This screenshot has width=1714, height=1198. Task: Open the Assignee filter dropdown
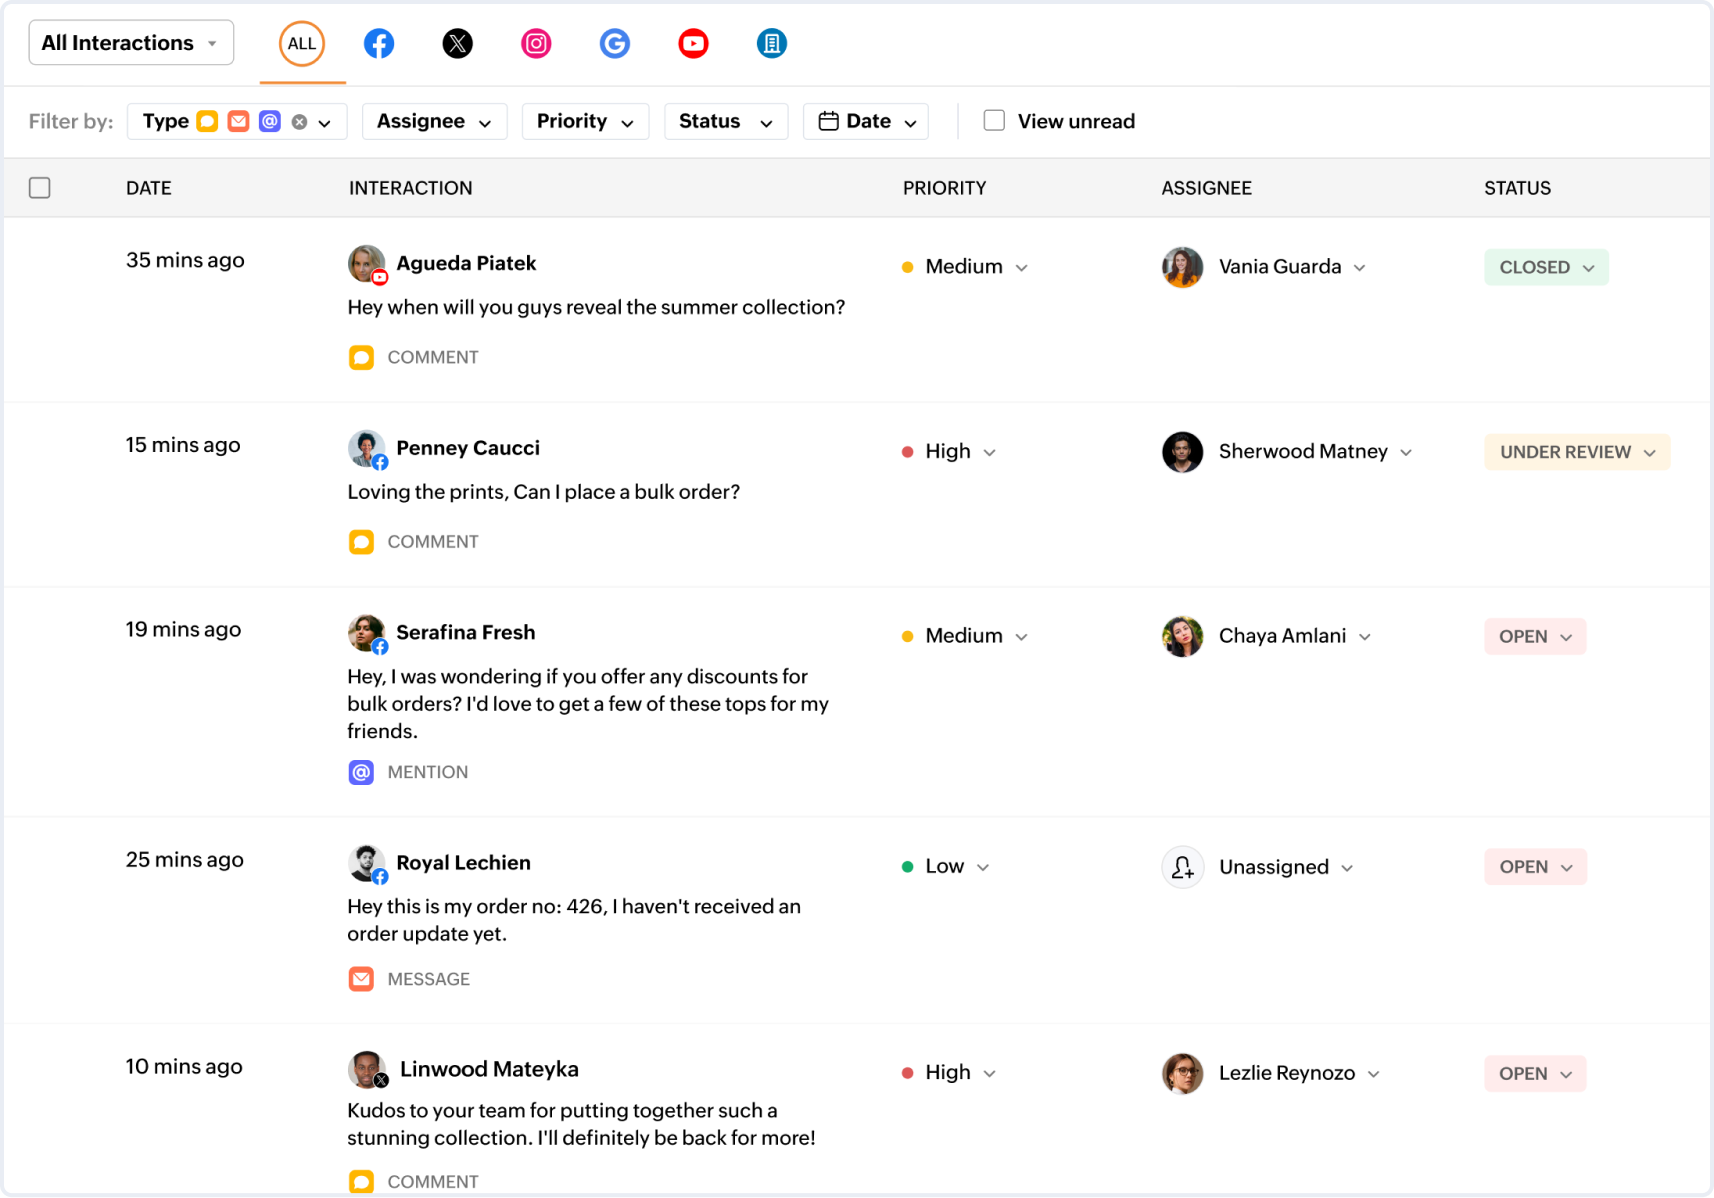click(x=434, y=122)
